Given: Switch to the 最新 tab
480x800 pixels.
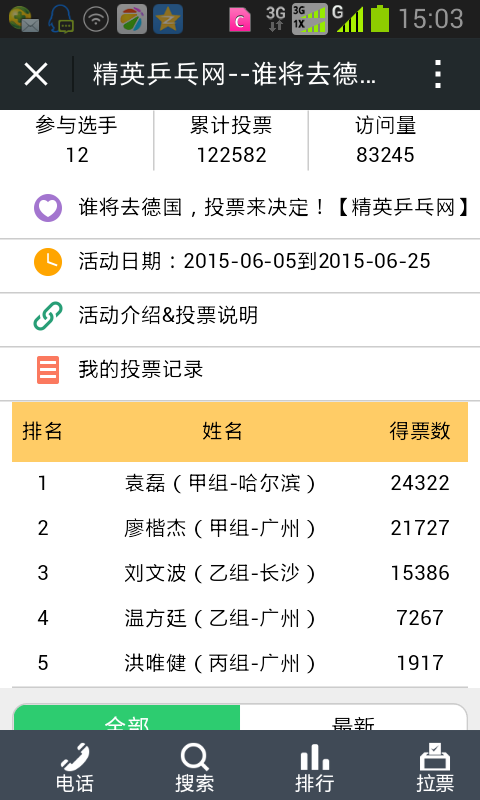Looking at the screenshot, I should 353,718.
